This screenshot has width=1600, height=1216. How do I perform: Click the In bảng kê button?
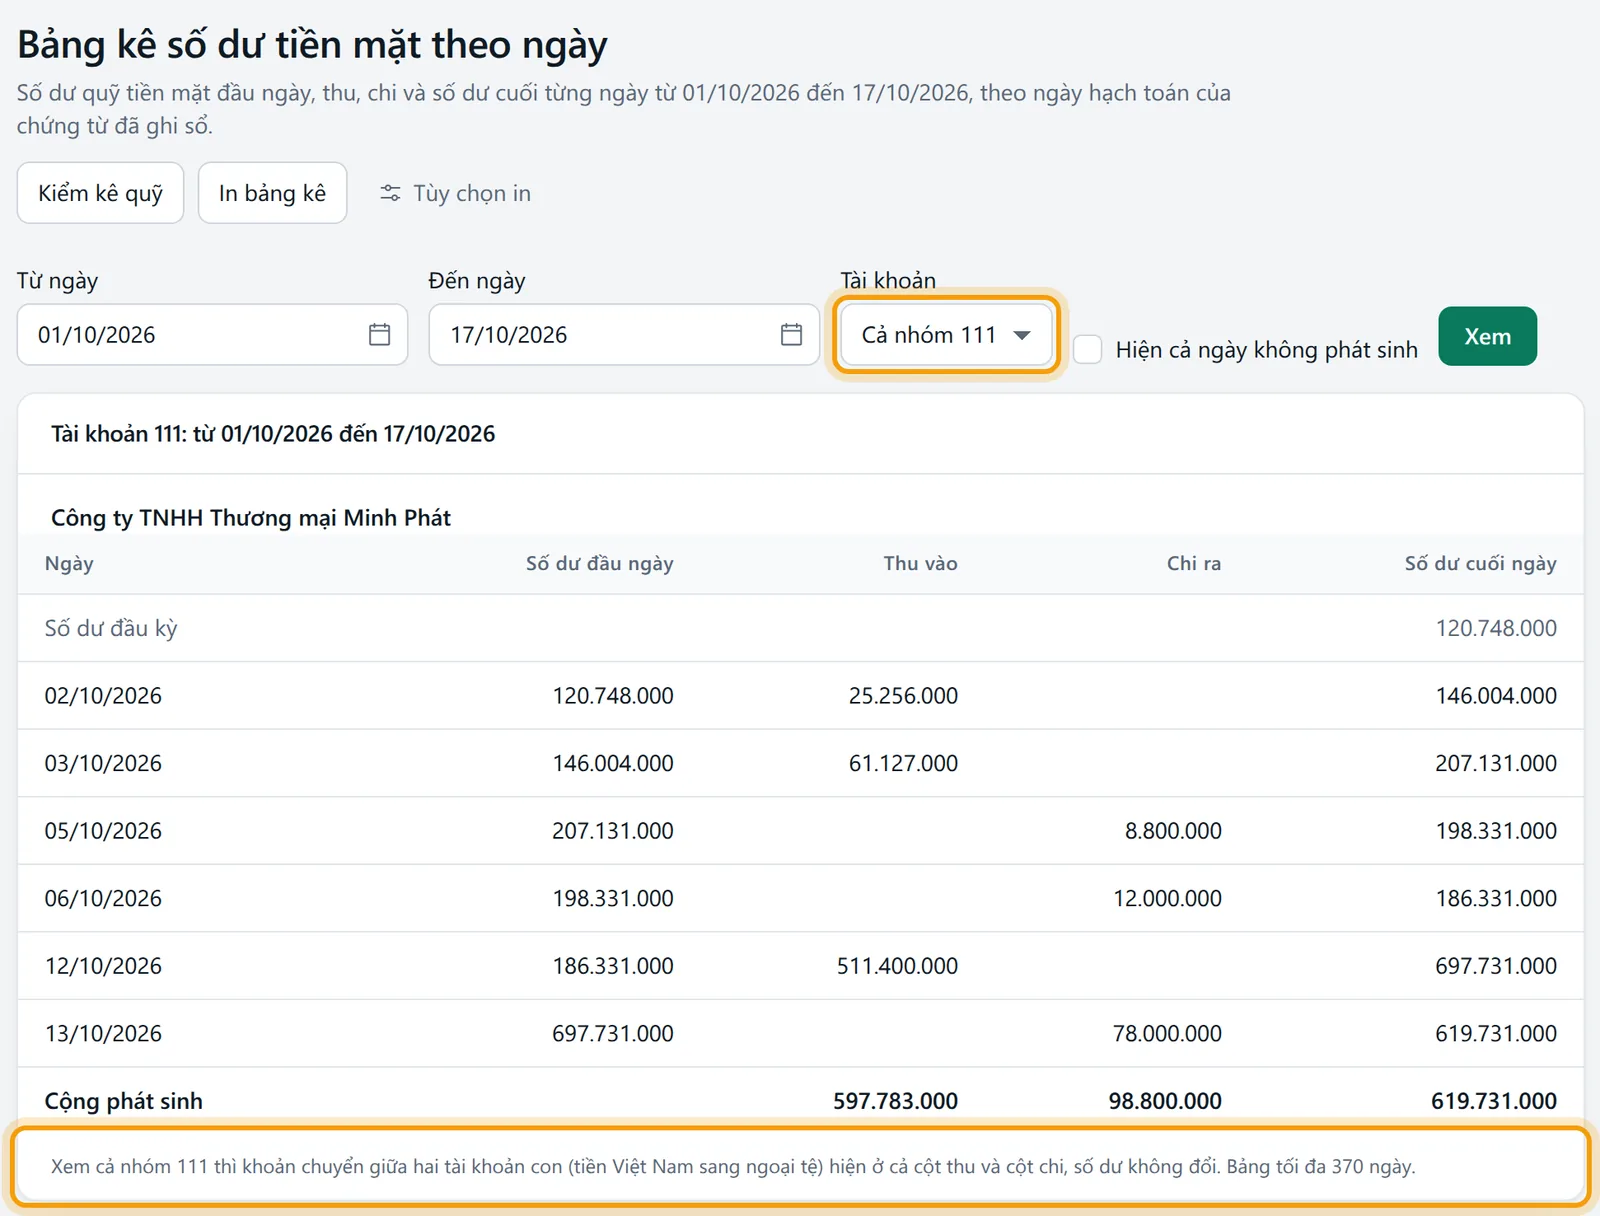pos(272,193)
